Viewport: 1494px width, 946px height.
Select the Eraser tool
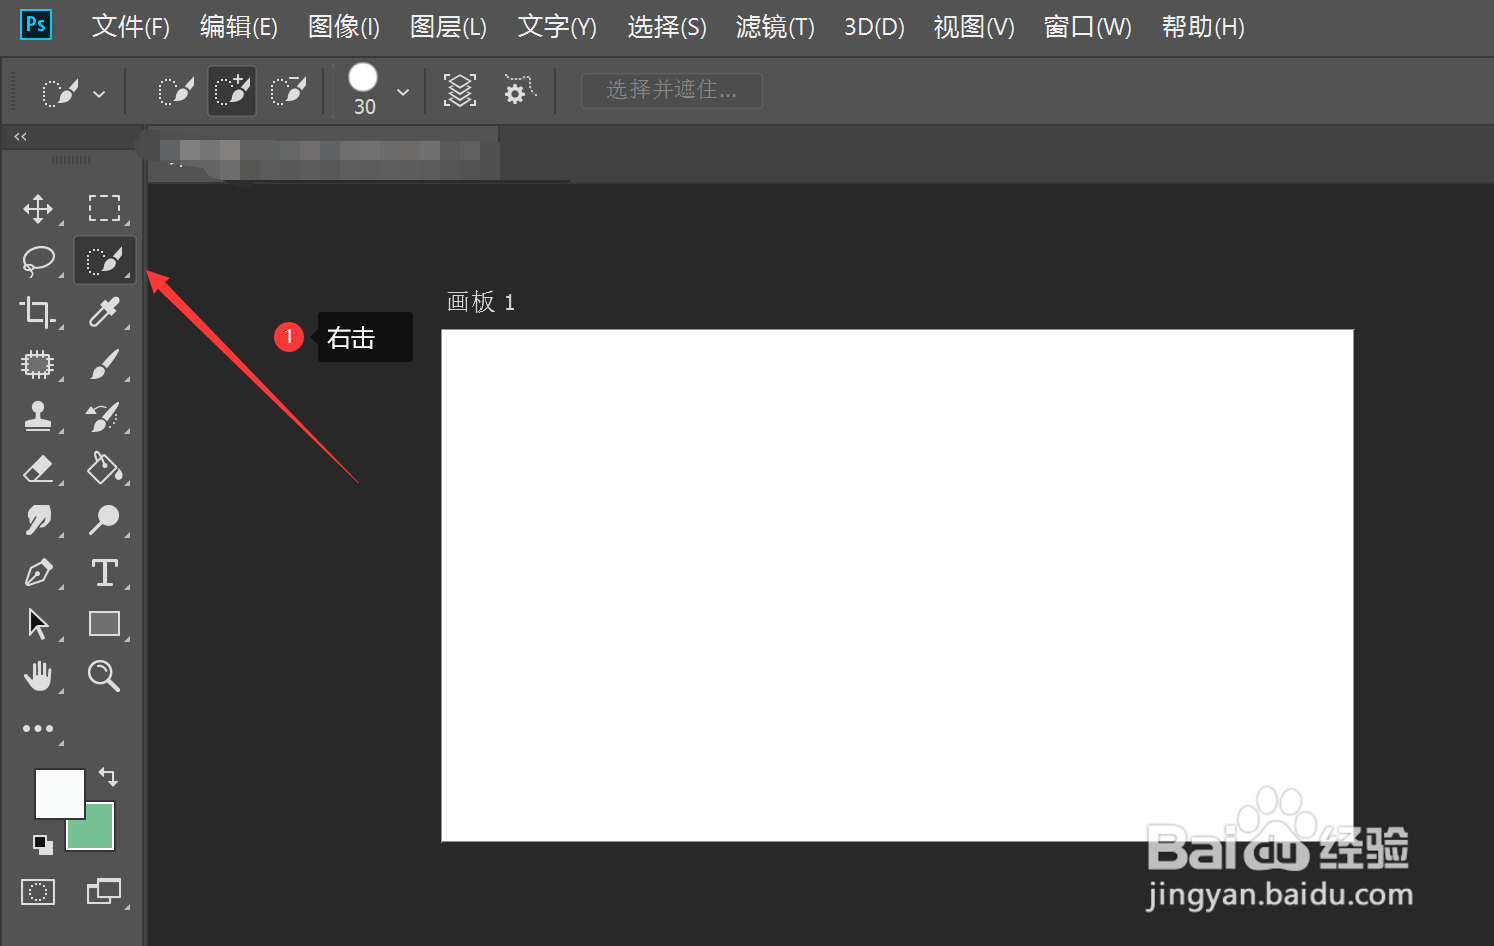point(38,469)
